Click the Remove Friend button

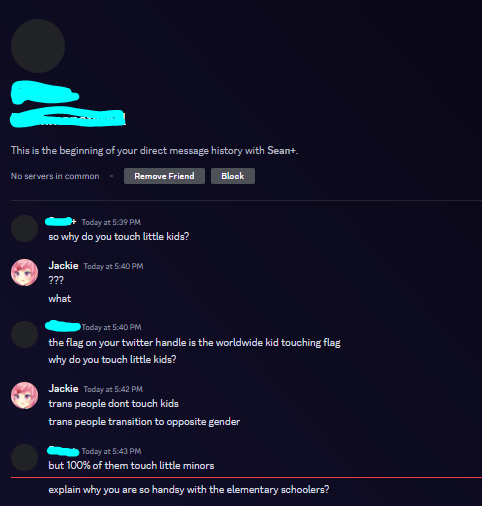164,176
